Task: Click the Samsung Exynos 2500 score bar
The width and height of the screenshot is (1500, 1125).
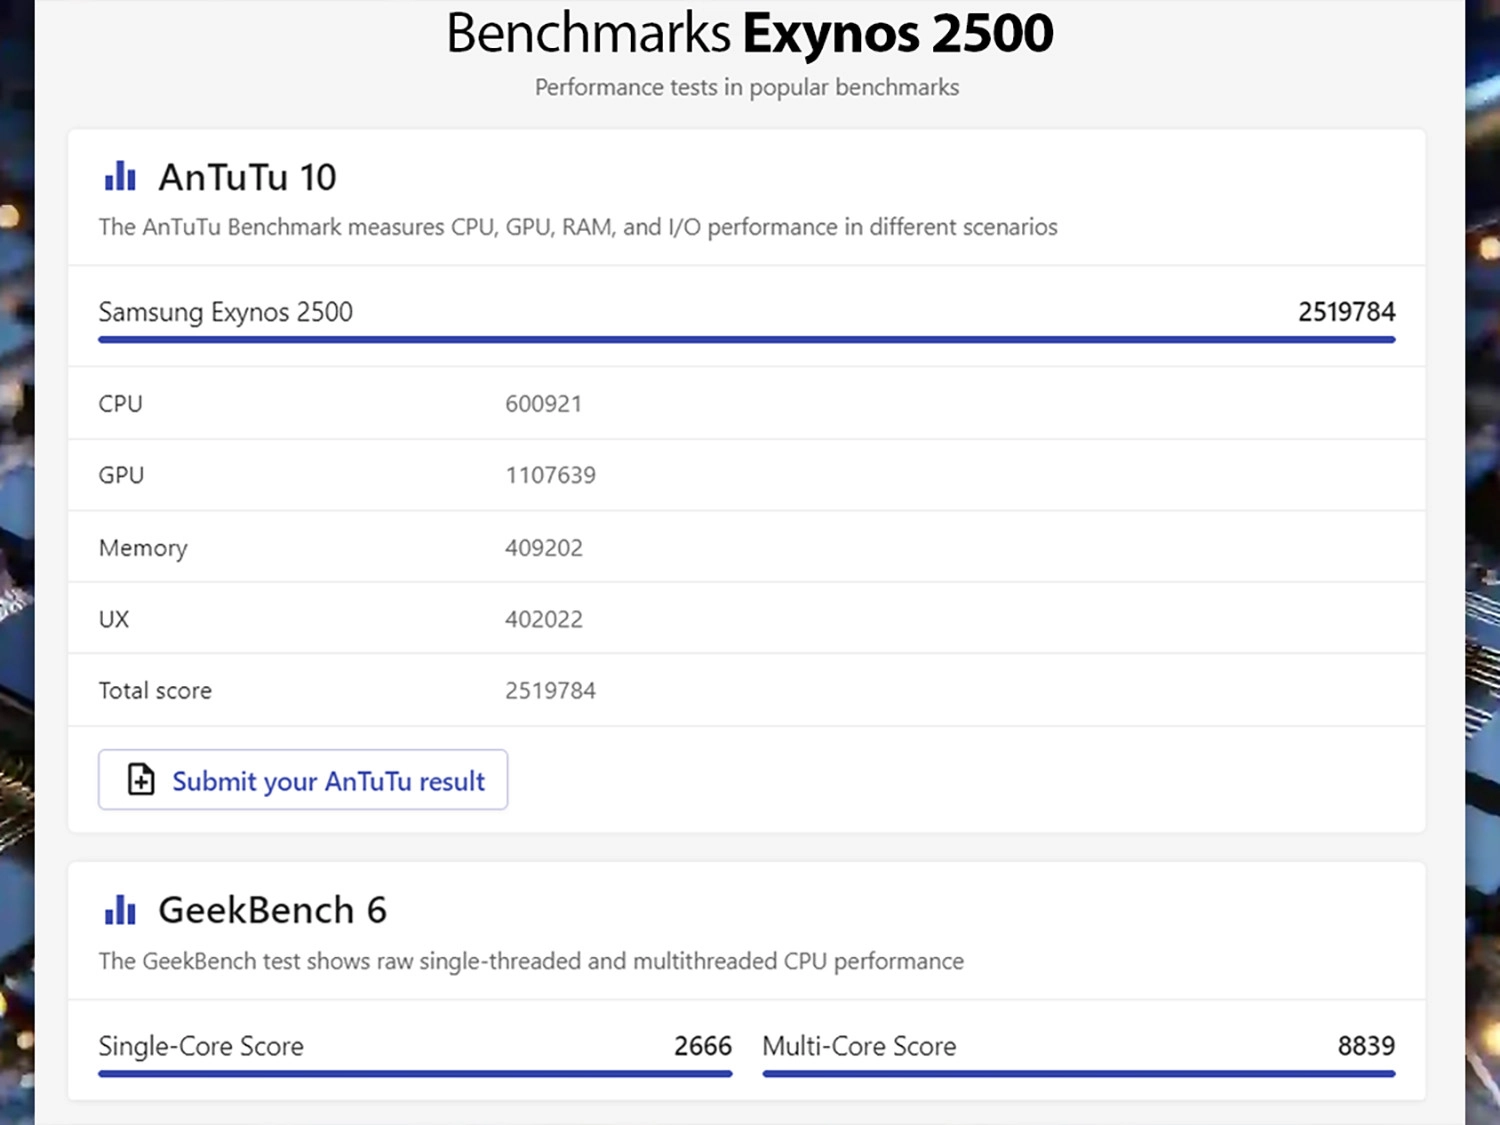Action: pos(746,340)
